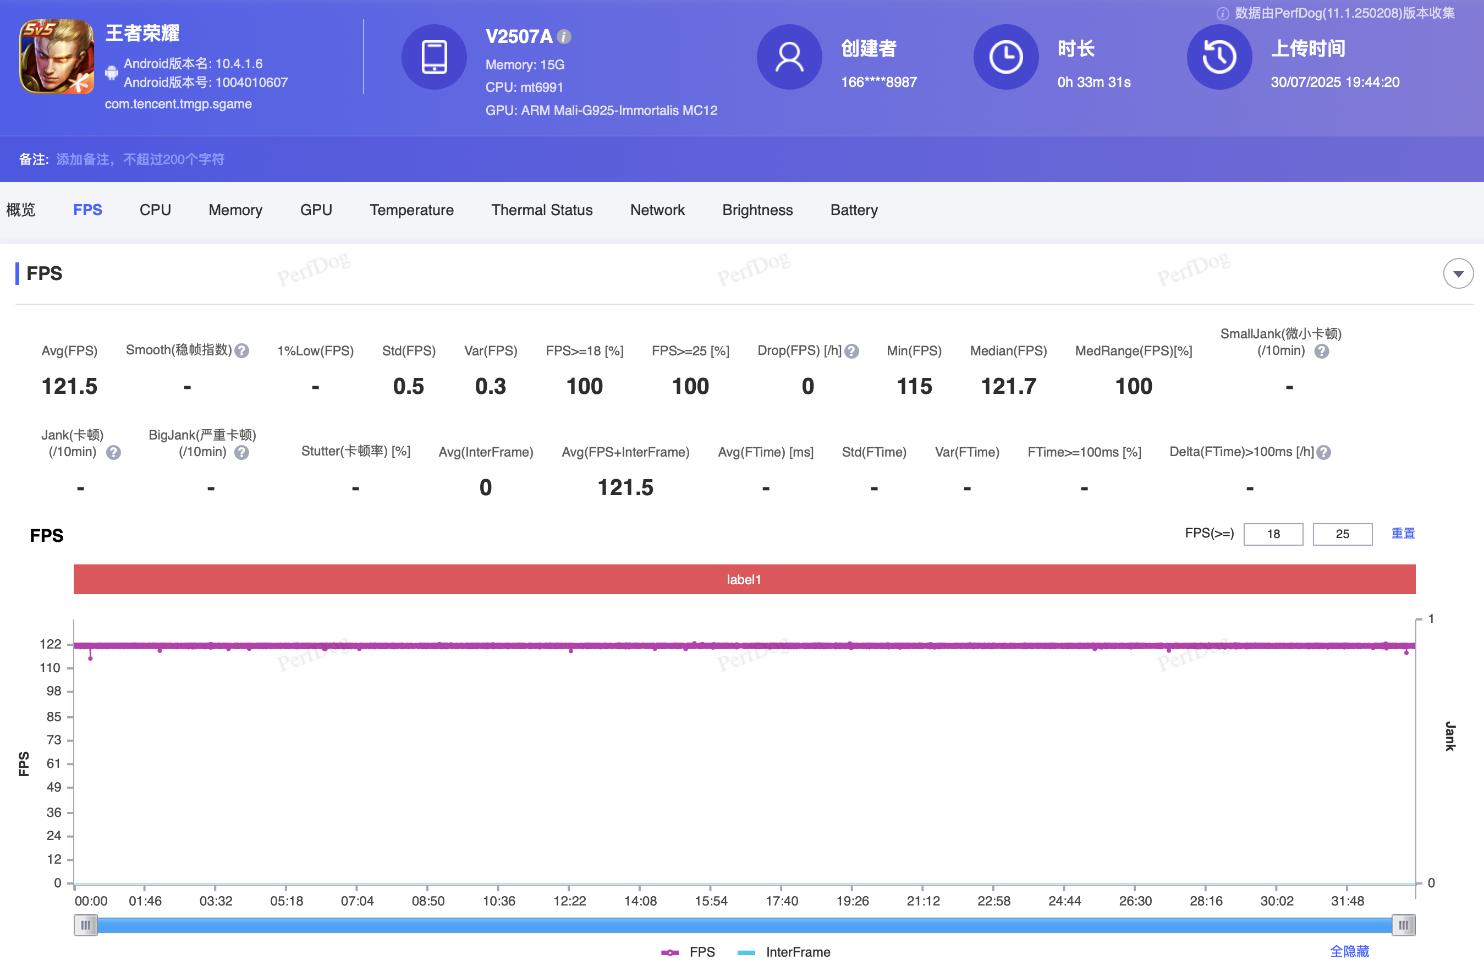Toggle the FPS series in the legend
This screenshot has width=1484, height=977.
tap(688, 952)
